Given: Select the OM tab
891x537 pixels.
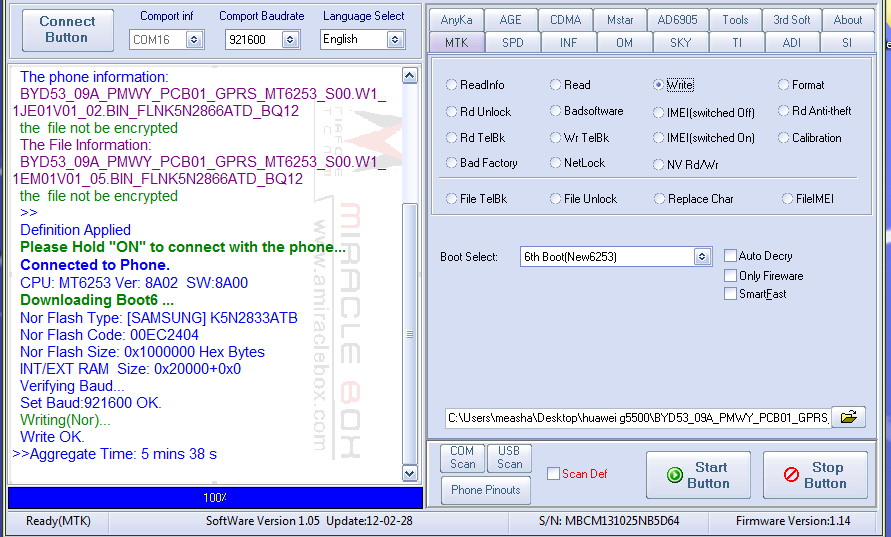Looking at the screenshot, I should point(624,43).
